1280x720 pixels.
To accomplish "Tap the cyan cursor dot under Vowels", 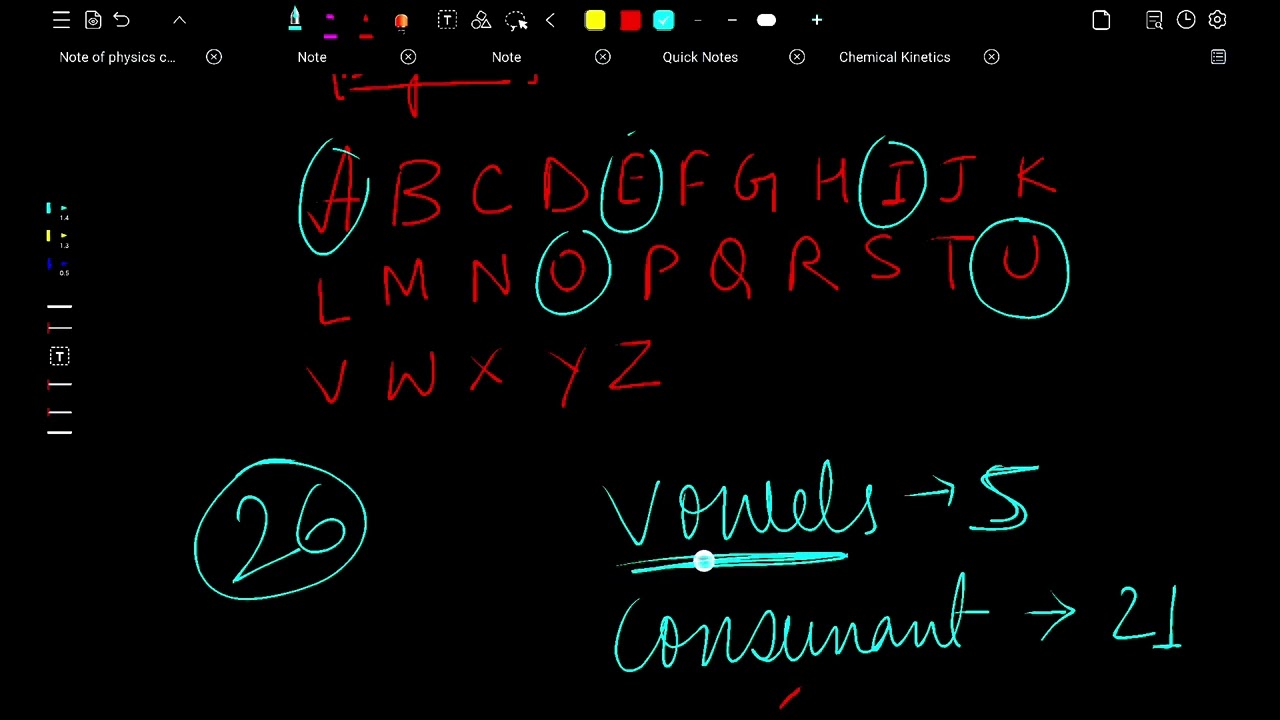I will tap(703, 562).
